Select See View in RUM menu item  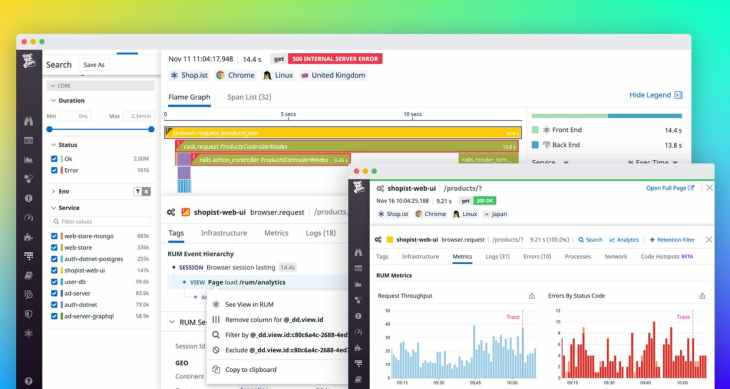point(249,304)
